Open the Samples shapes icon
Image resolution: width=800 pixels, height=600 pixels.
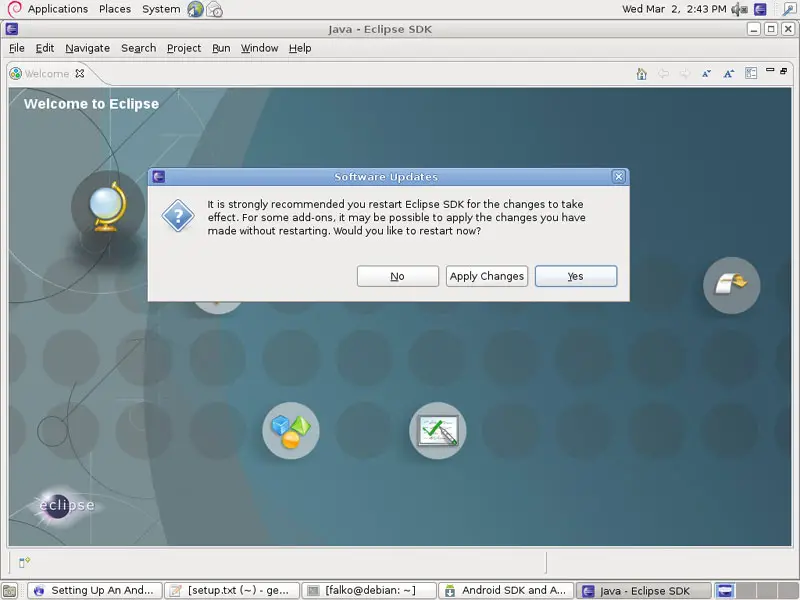click(291, 431)
